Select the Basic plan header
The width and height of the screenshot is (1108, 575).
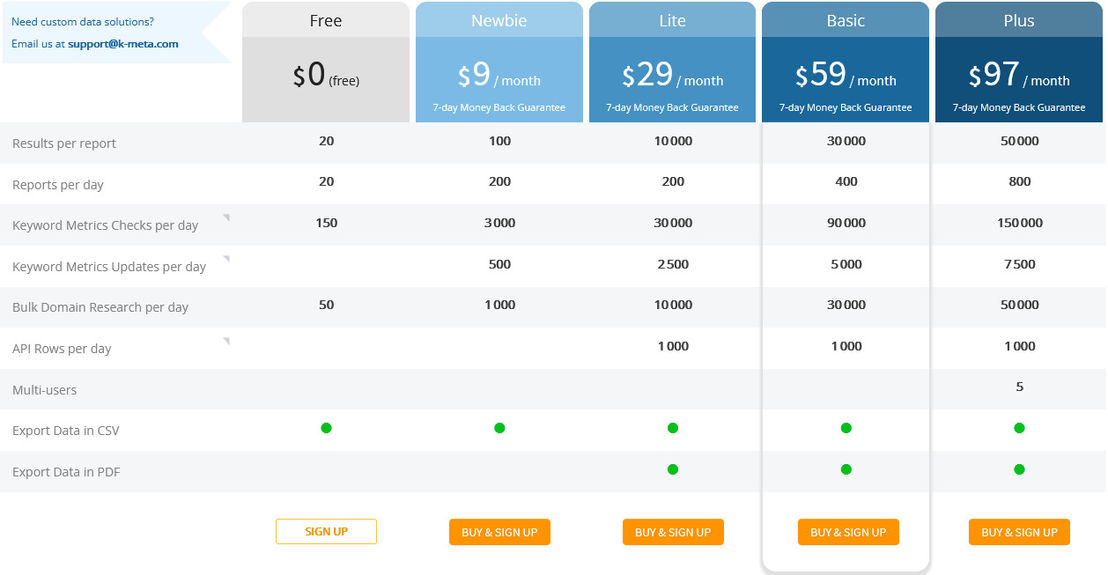click(x=845, y=20)
